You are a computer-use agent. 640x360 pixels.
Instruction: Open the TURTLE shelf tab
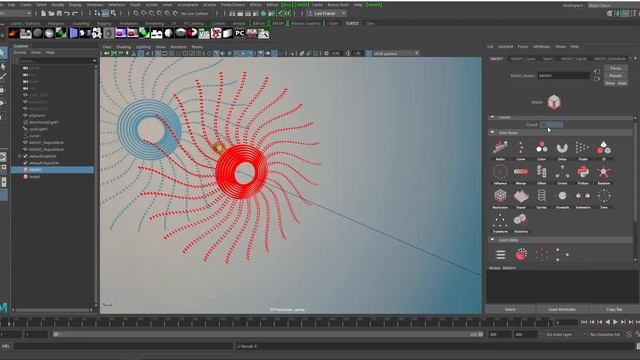point(352,24)
